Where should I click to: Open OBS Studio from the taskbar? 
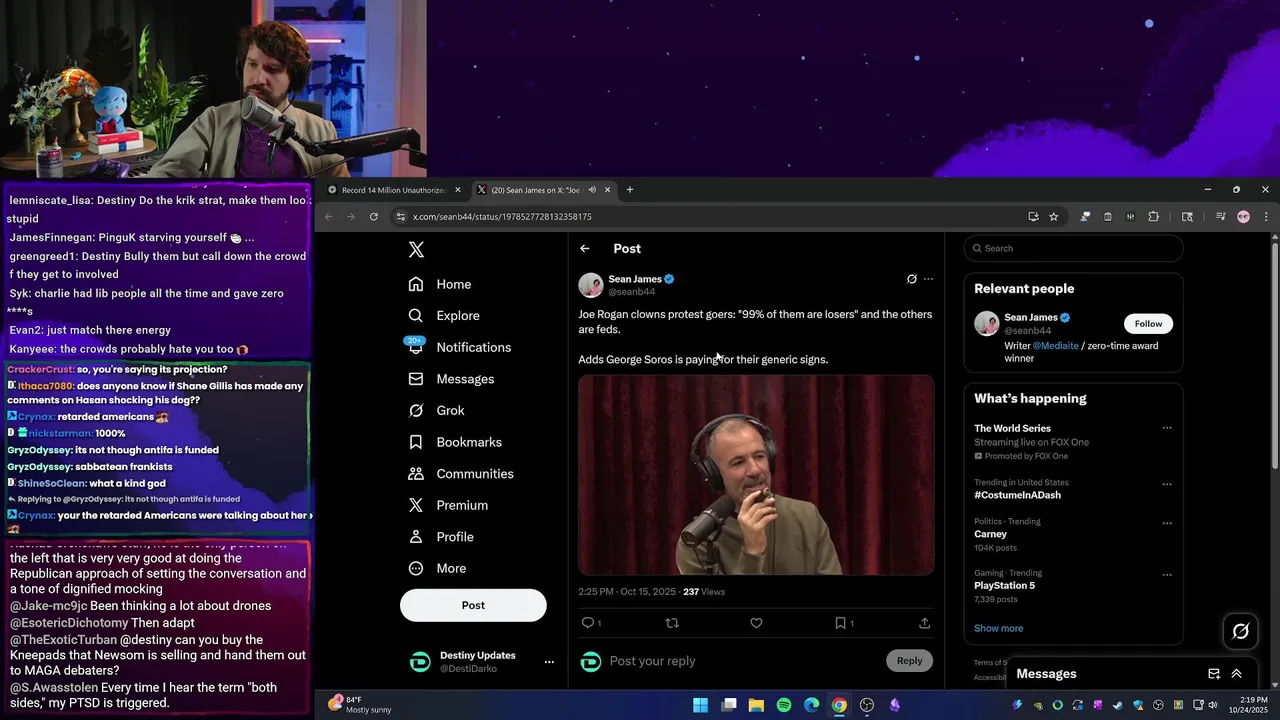coord(867,705)
